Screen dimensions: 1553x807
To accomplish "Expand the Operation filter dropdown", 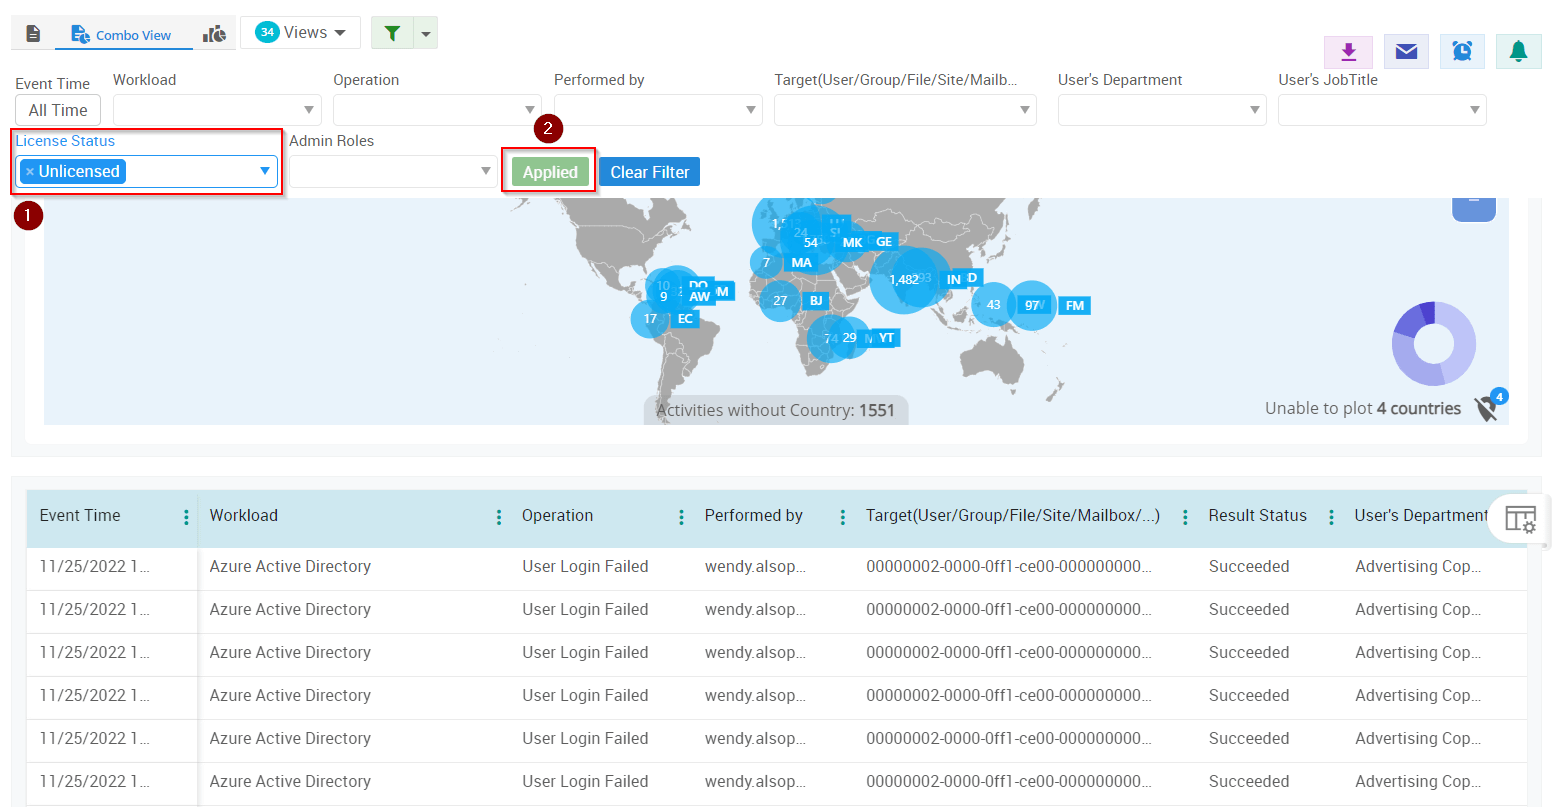I will pos(437,110).
